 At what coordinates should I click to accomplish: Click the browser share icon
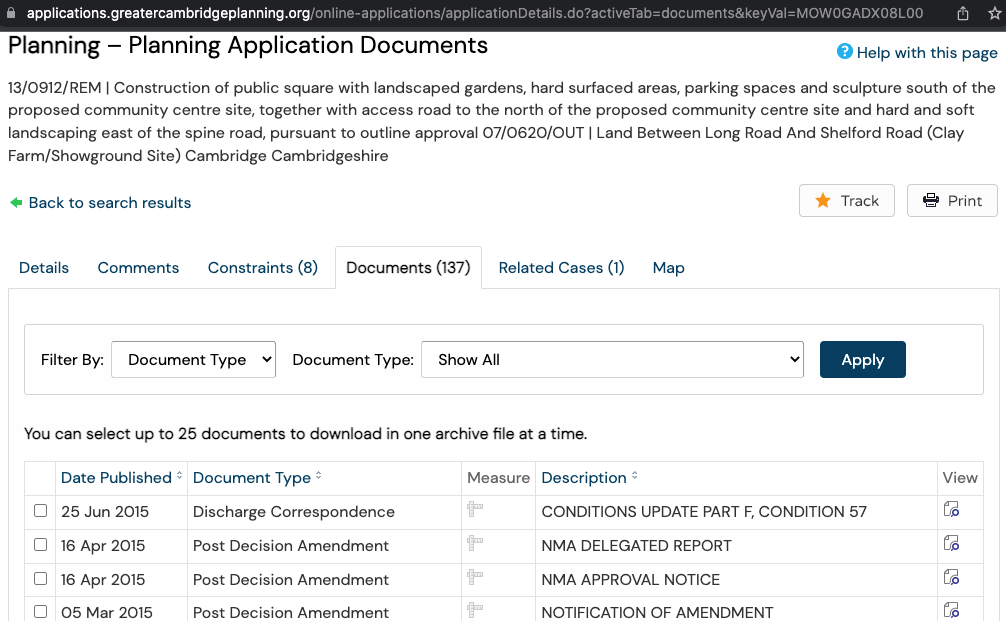tap(963, 14)
